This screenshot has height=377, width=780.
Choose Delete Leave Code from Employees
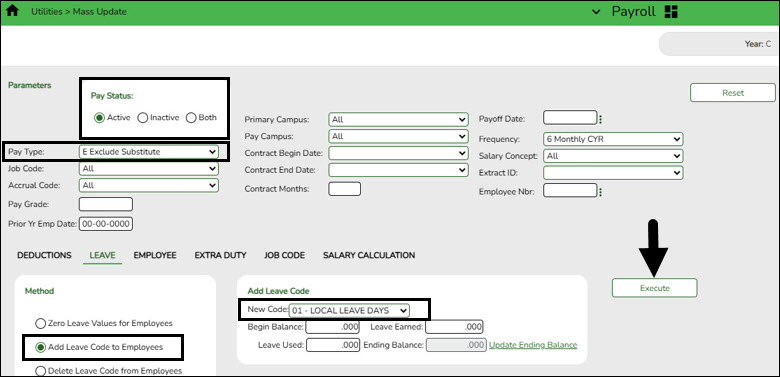pos(40,371)
